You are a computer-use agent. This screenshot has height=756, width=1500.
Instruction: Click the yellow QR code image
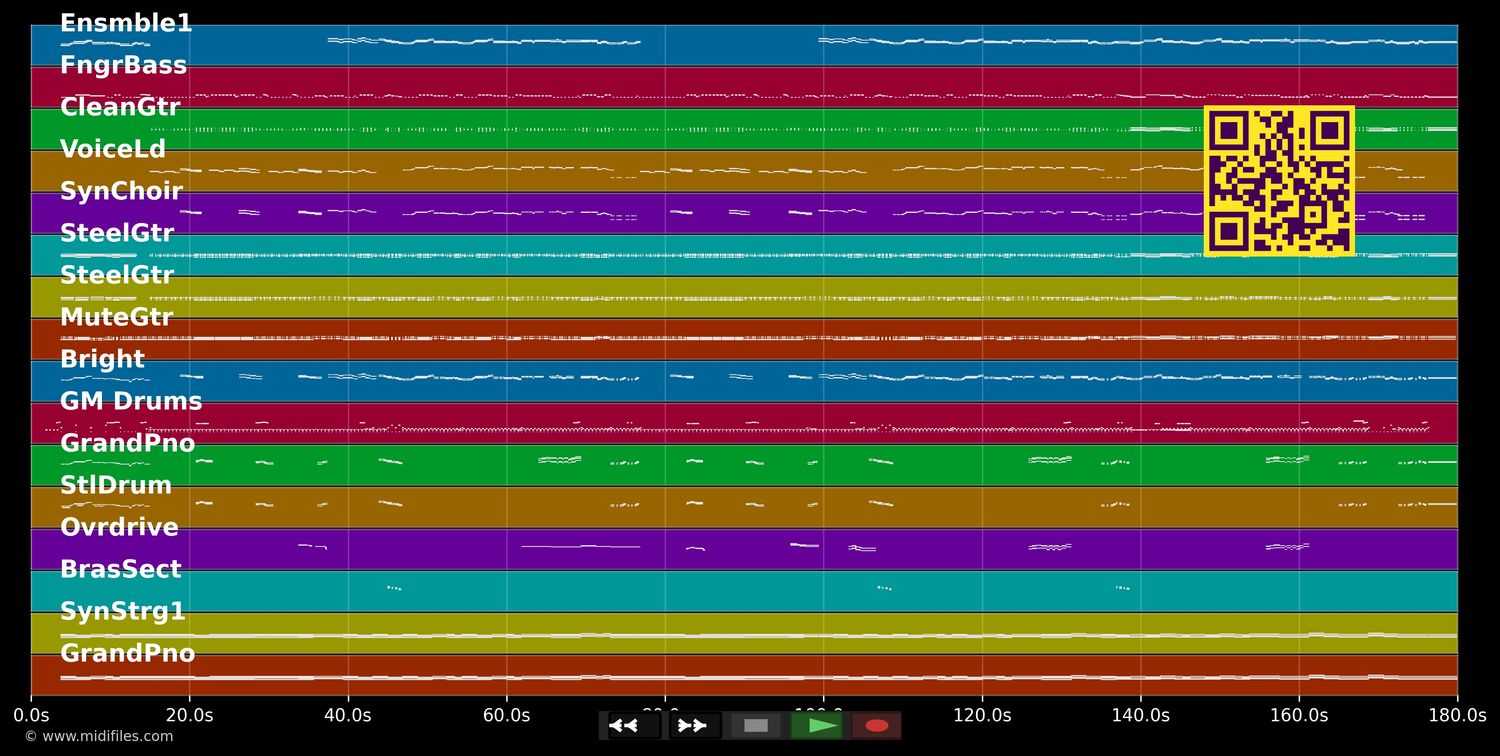click(x=1279, y=181)
